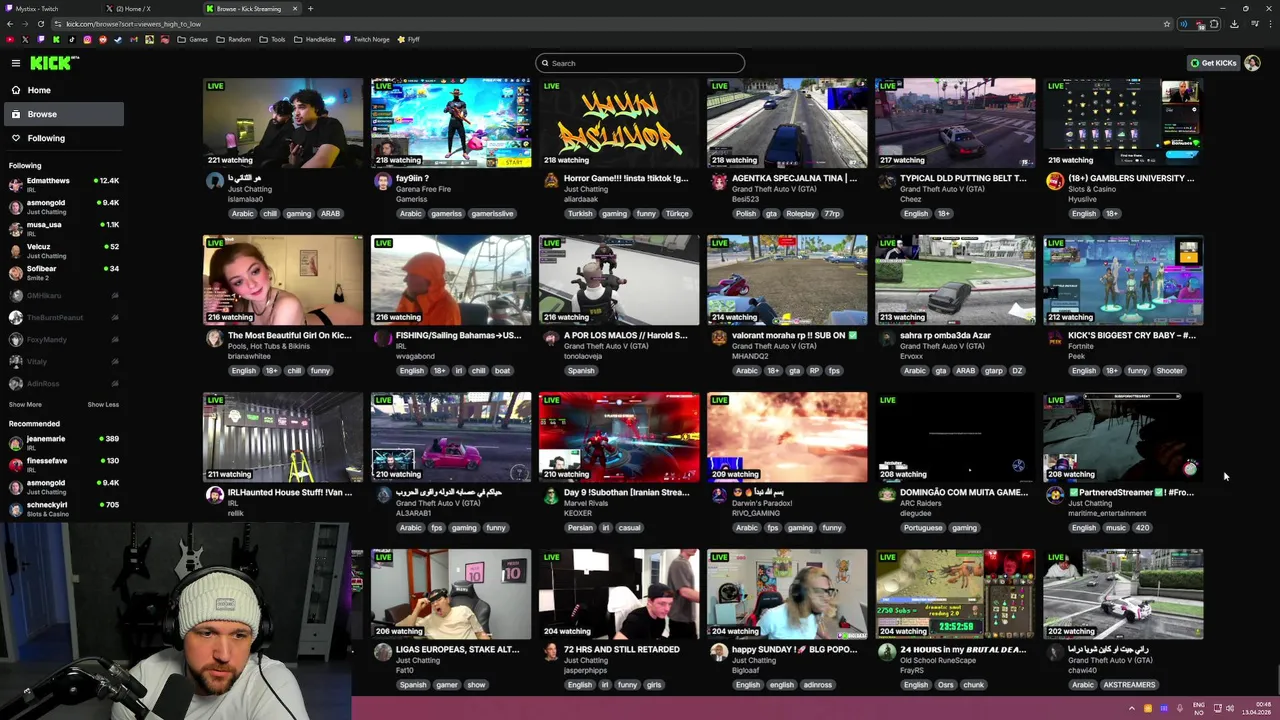Click the Shooter tag under Fortnite stream

point(1169,371)
